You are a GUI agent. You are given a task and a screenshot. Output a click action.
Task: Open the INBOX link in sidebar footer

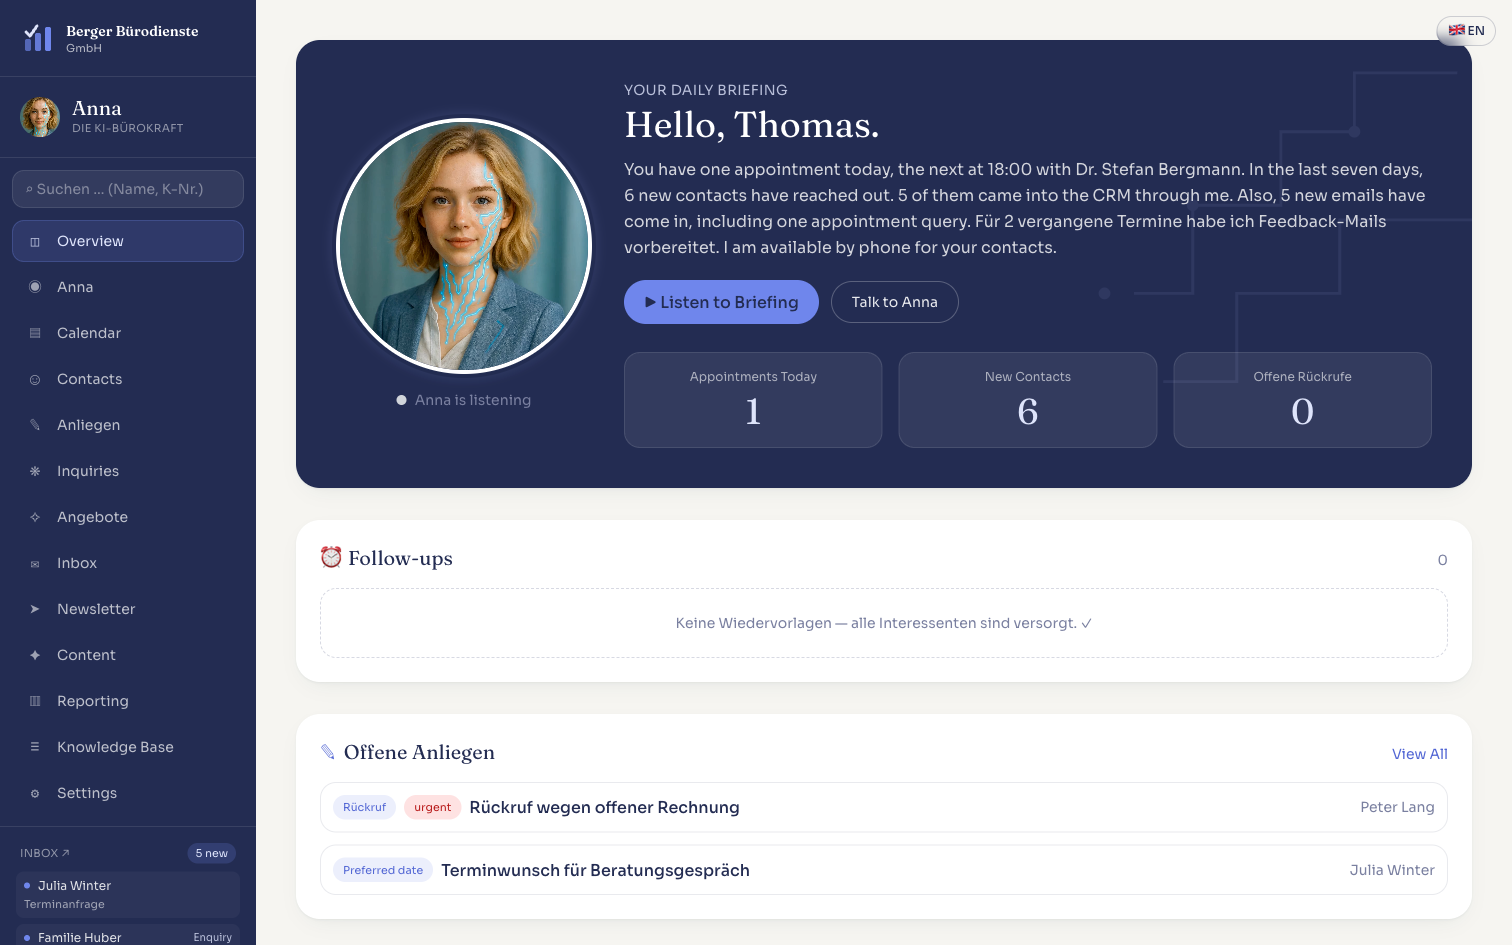point(45,853)
